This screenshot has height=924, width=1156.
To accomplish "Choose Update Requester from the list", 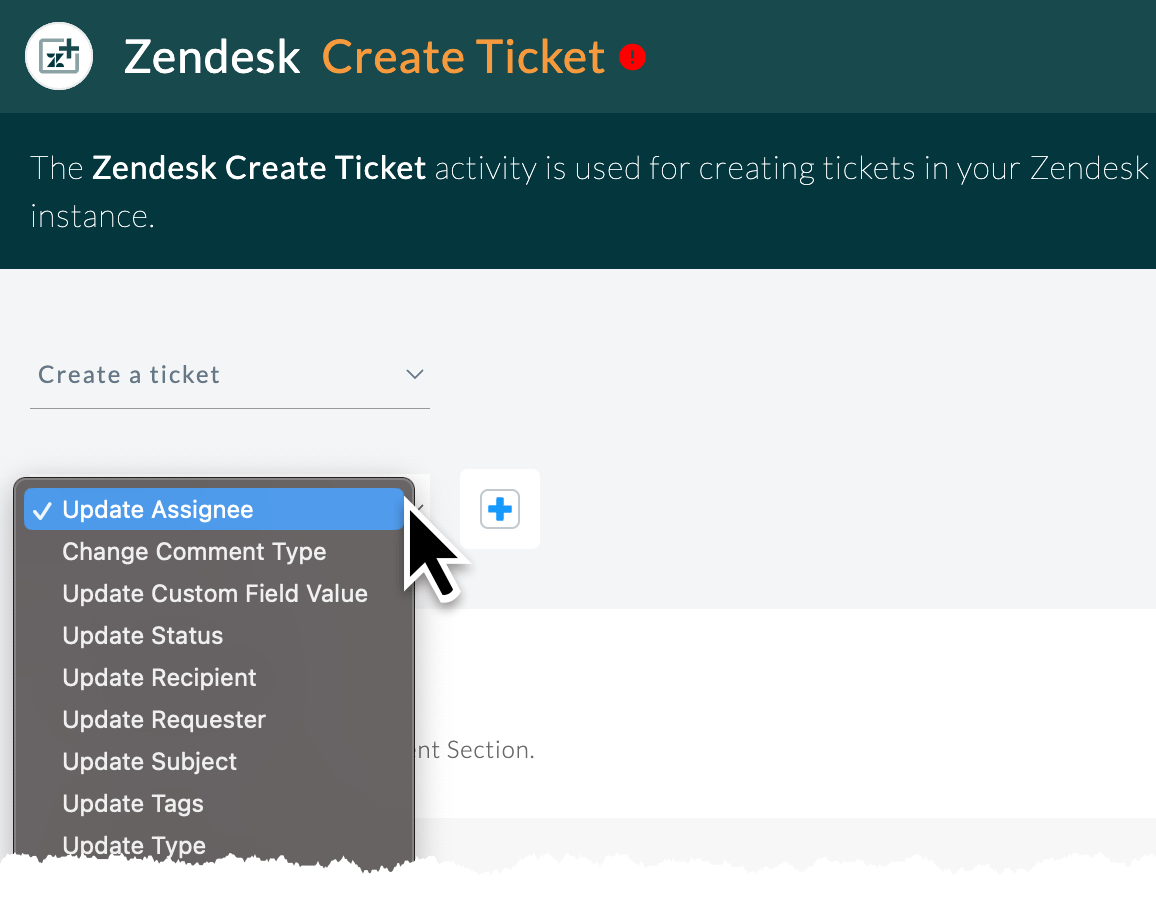I will click(x=164, y=719).
